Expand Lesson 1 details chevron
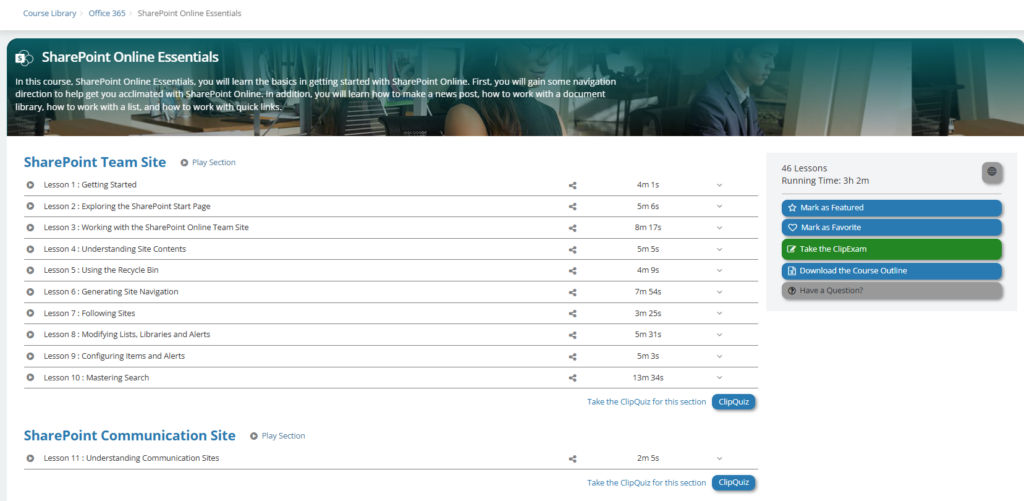The width and height of the screenshot is (1024, 501). pos(720,185)
